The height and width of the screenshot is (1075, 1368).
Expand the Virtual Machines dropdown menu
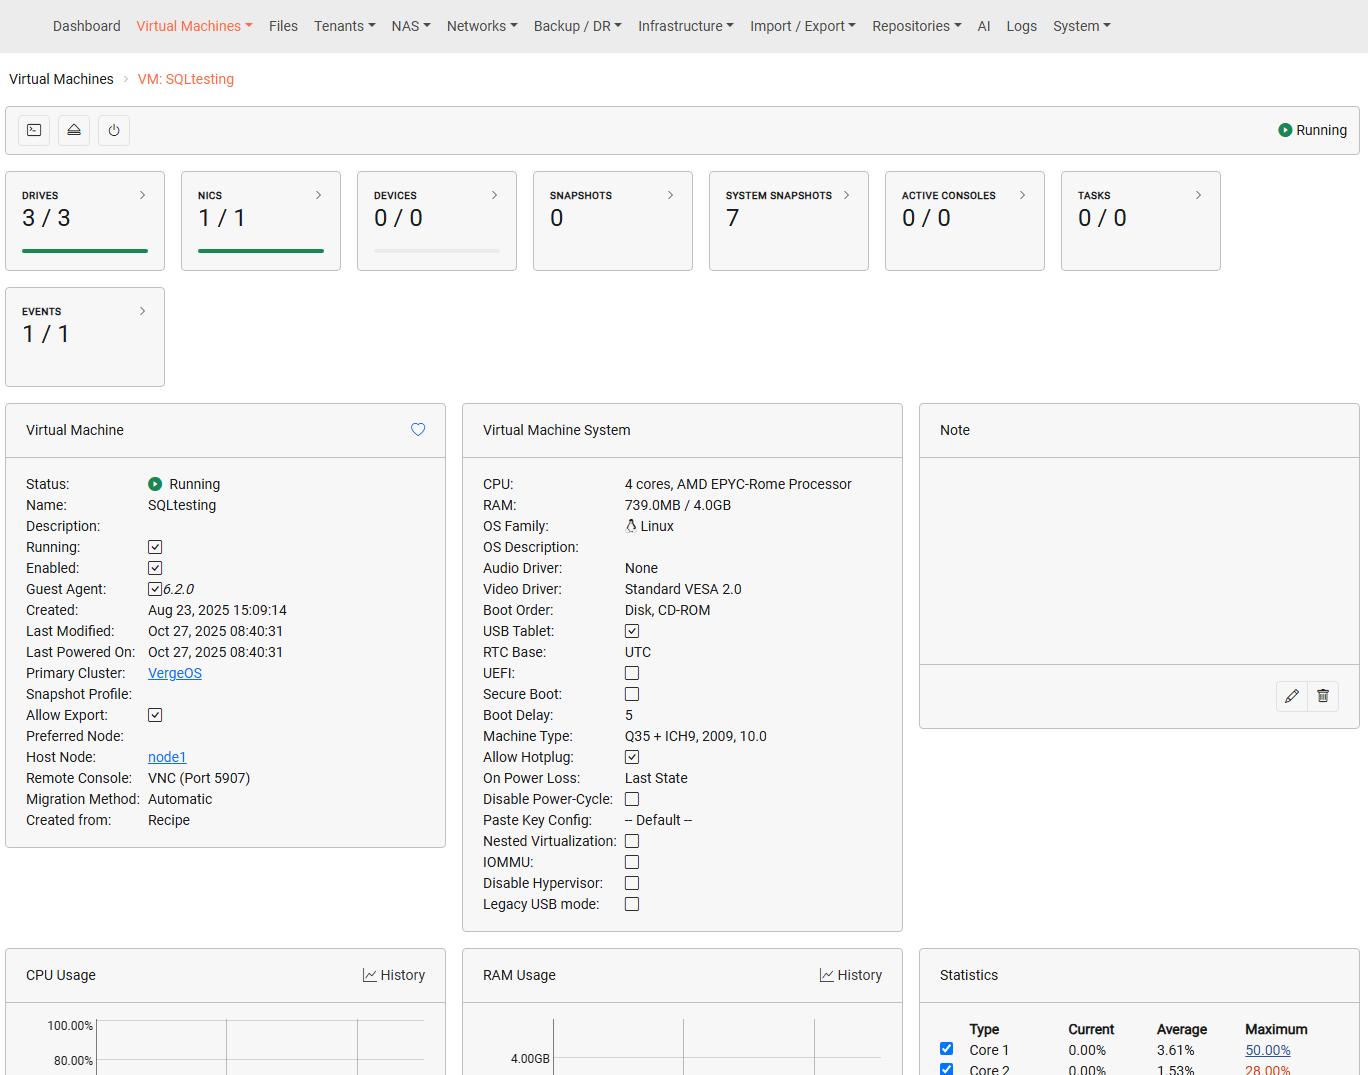194,26
